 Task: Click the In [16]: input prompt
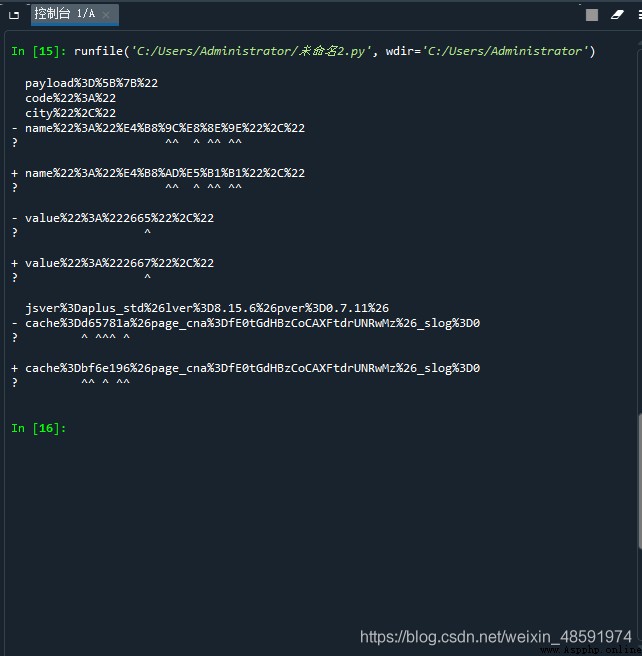point(38,428)
